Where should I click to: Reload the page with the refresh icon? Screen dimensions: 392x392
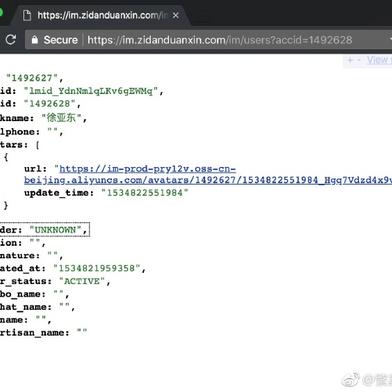click(11, 40)
